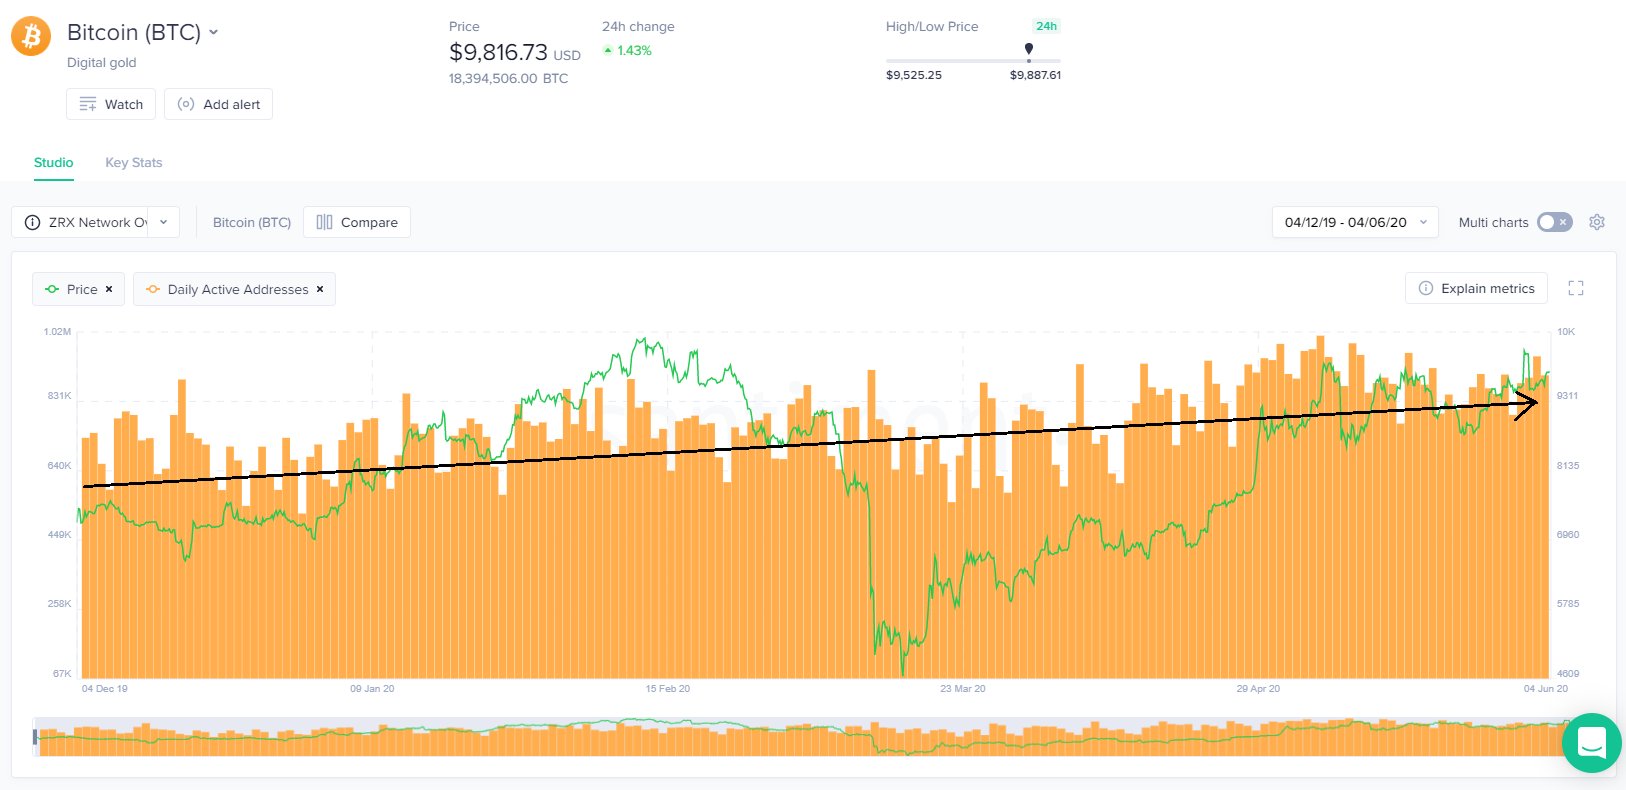Click the 23 Mar 20 axis label
The height and width of the screenshot is (790, 1626).
(x=963, y=688)
